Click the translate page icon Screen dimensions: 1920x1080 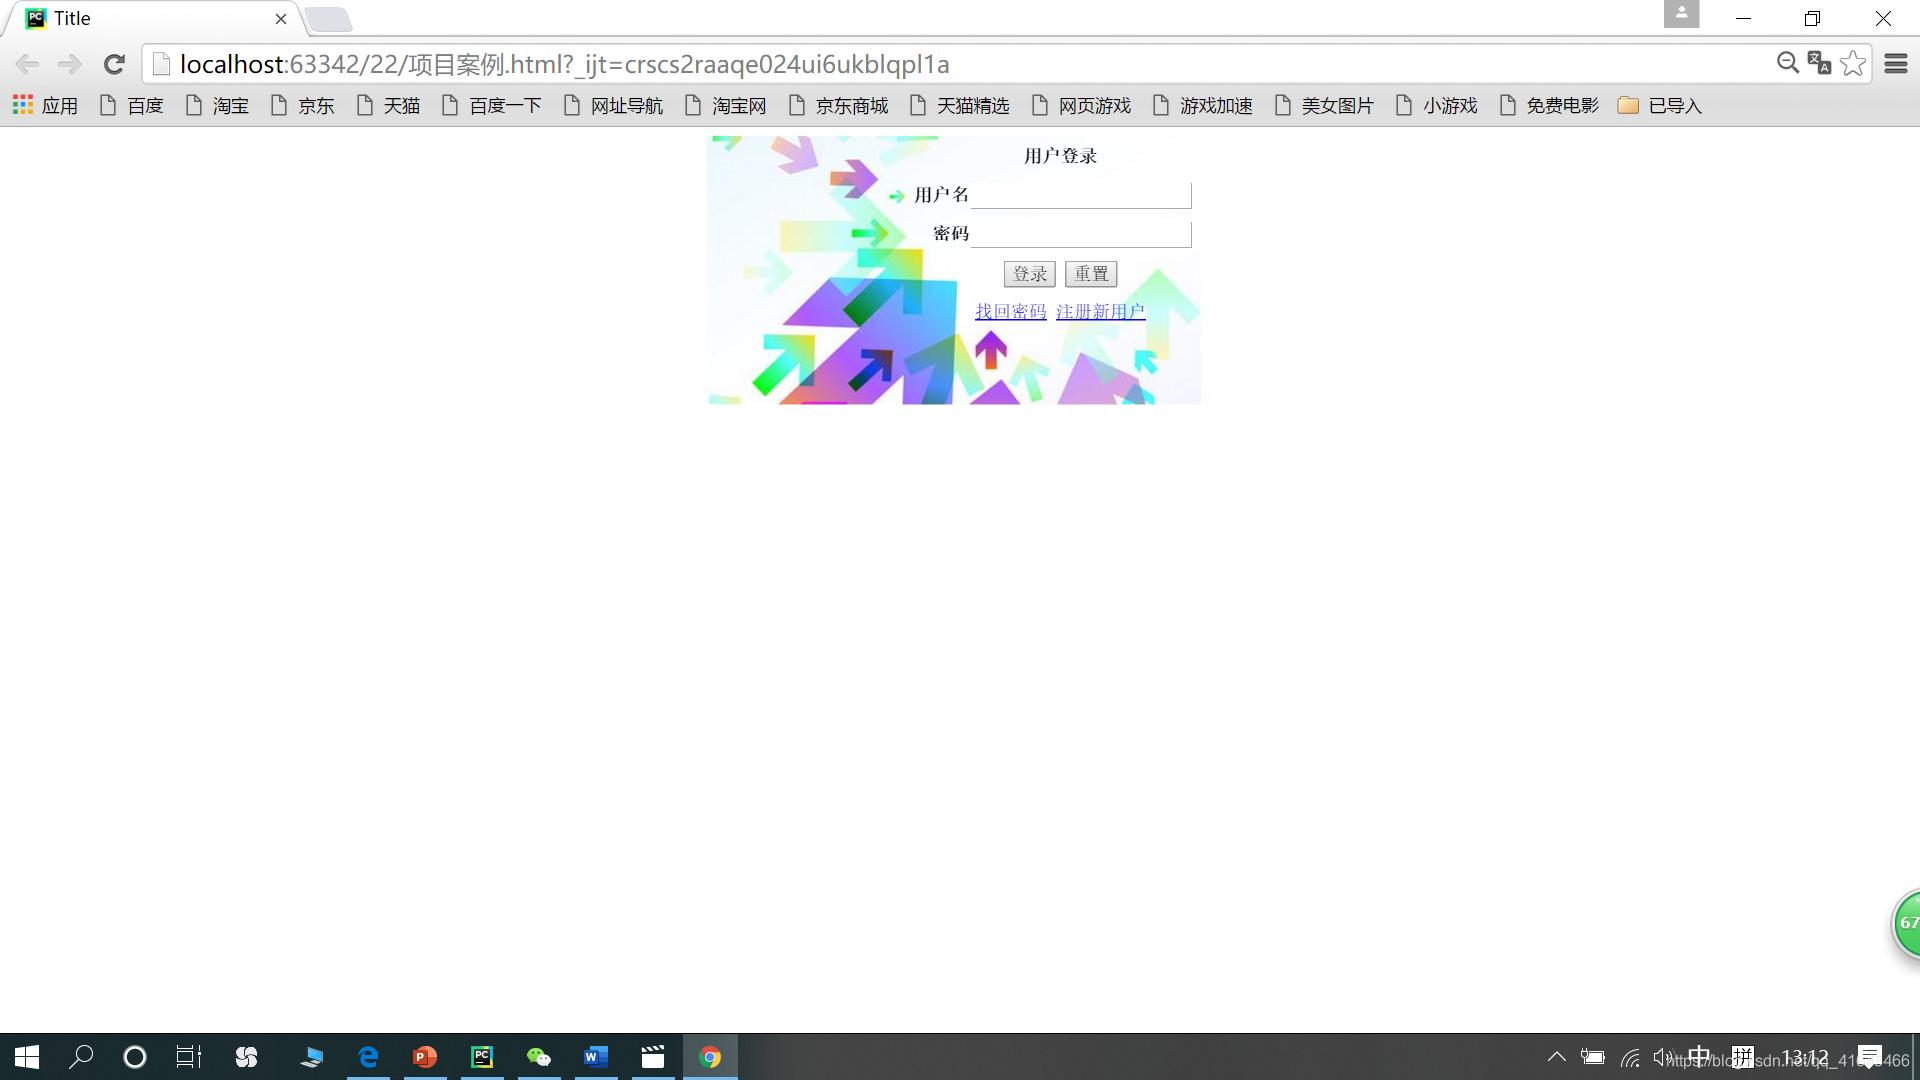(1819, 64)
